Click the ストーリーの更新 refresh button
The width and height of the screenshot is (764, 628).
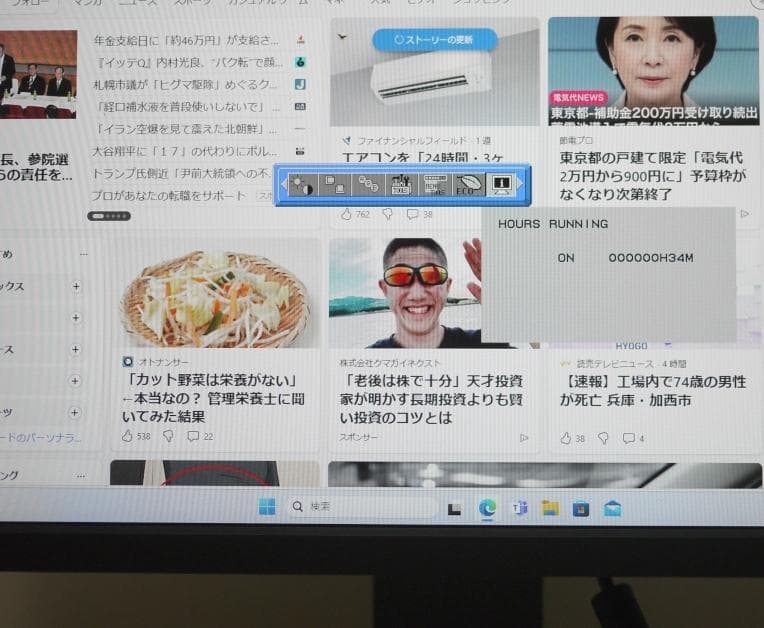pyautogui.click(x=434, y=40)
